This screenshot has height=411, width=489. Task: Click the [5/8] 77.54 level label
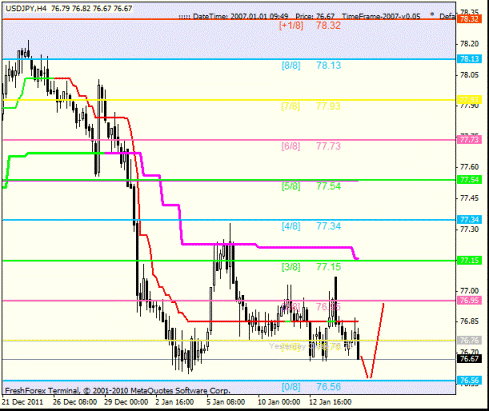coord(311,186)
